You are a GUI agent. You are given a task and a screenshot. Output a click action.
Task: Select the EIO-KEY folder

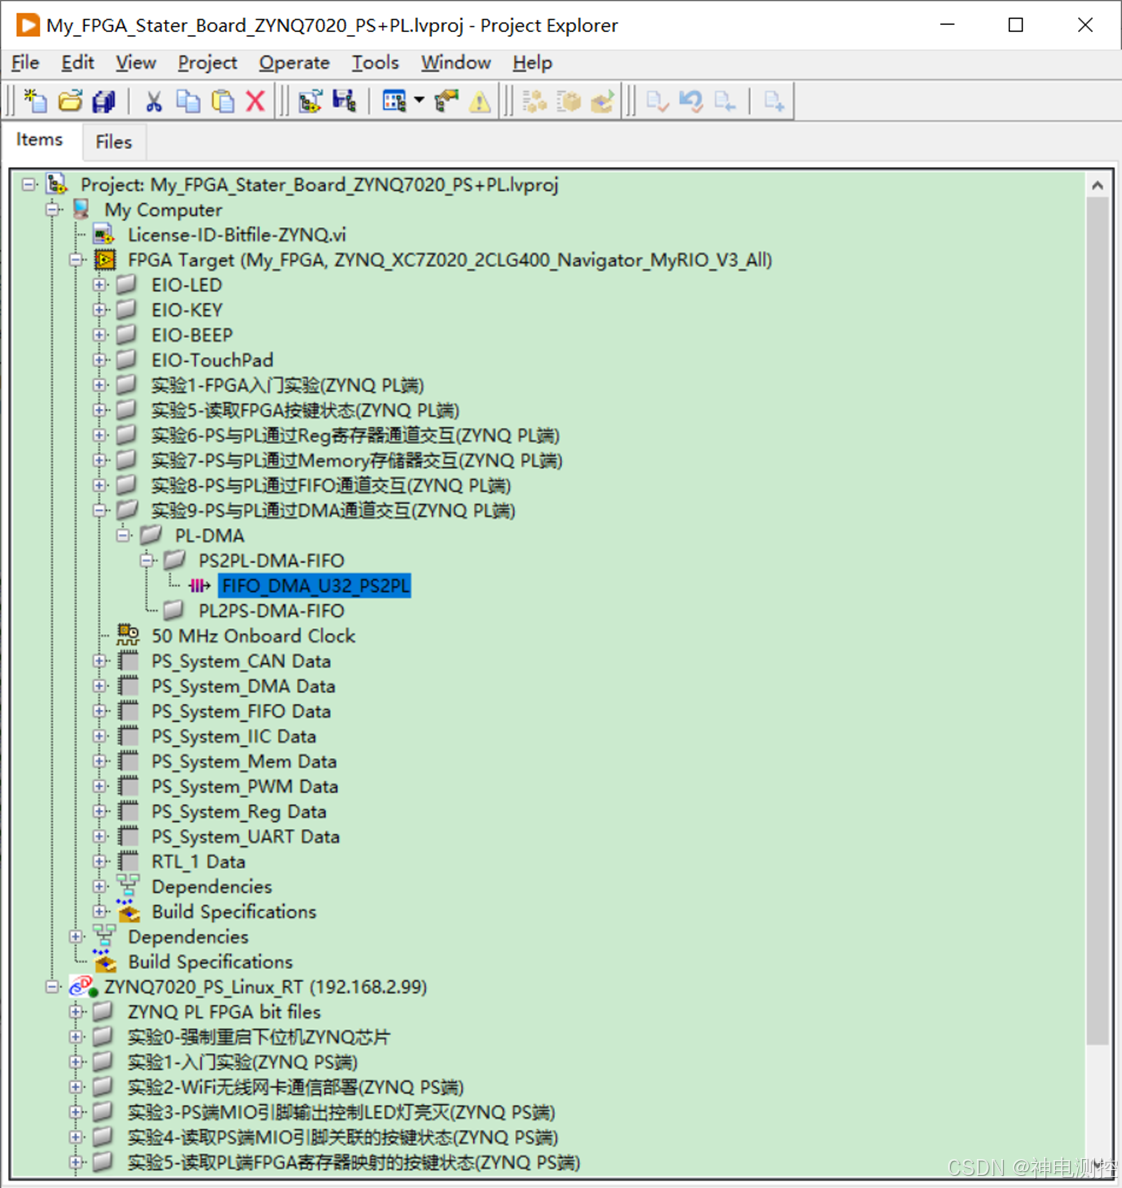187,310
